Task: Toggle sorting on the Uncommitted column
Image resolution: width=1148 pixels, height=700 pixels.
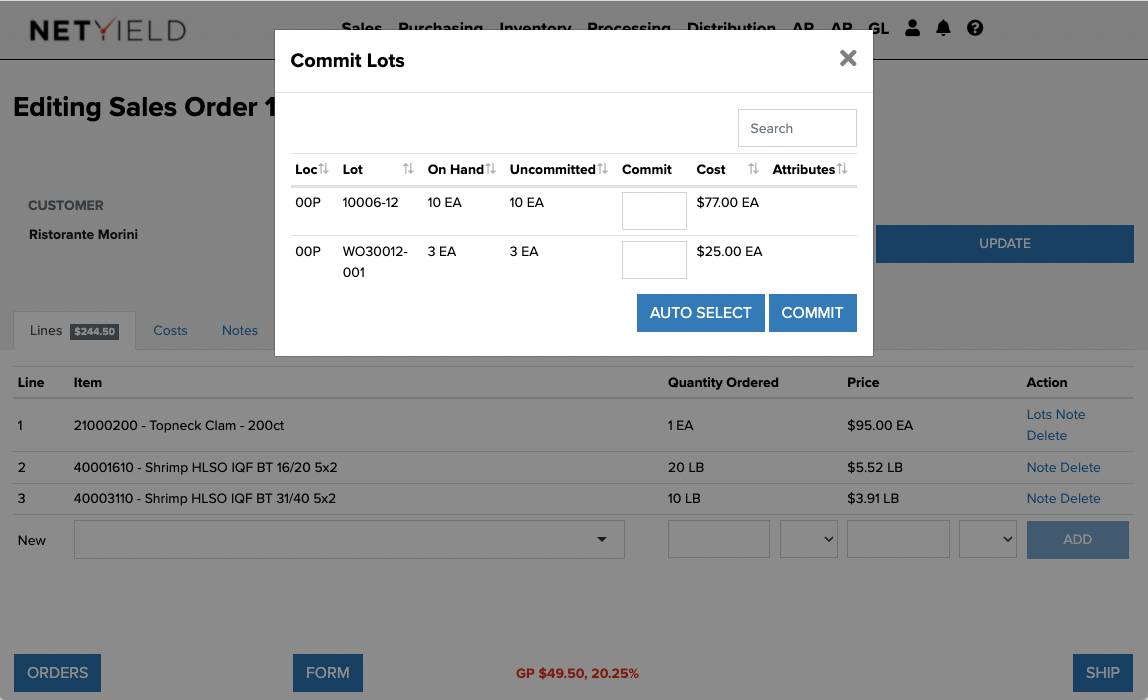Action: click(x=602, y=169)
